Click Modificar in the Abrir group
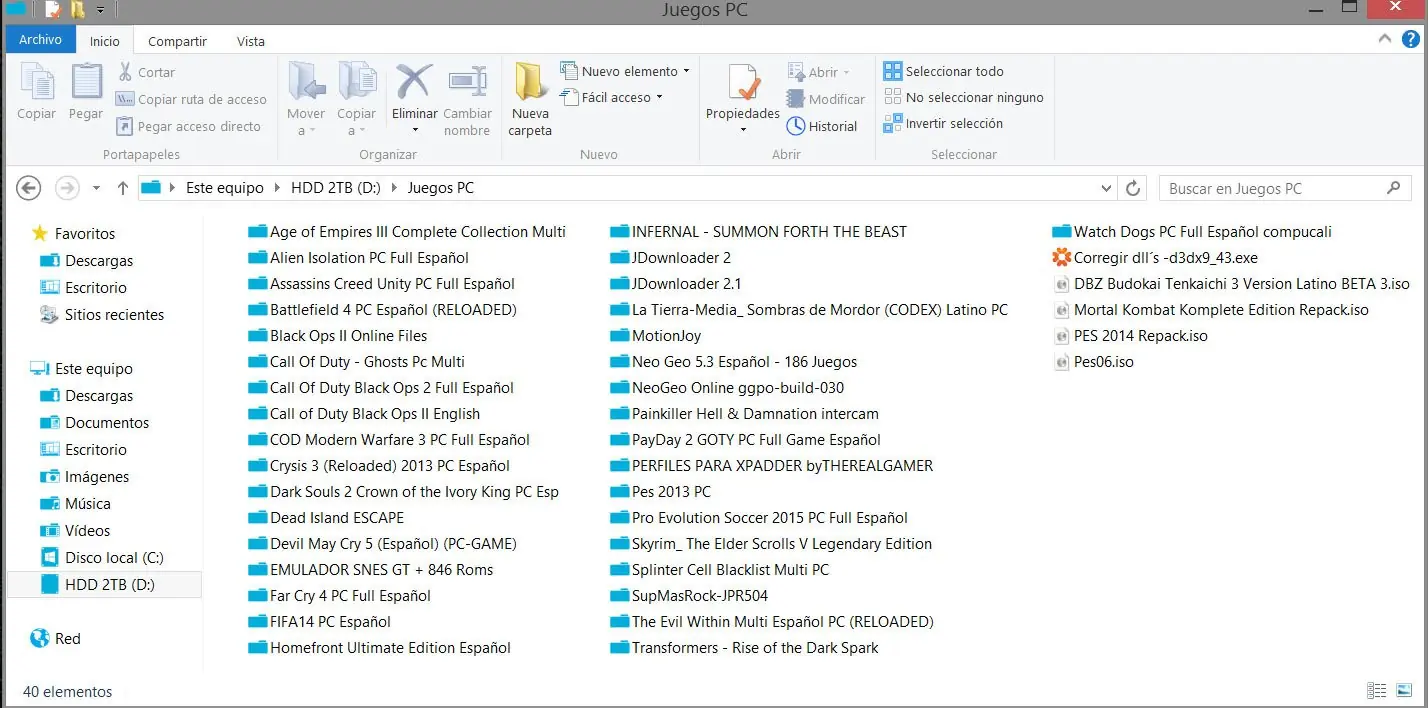 (826, 99)
